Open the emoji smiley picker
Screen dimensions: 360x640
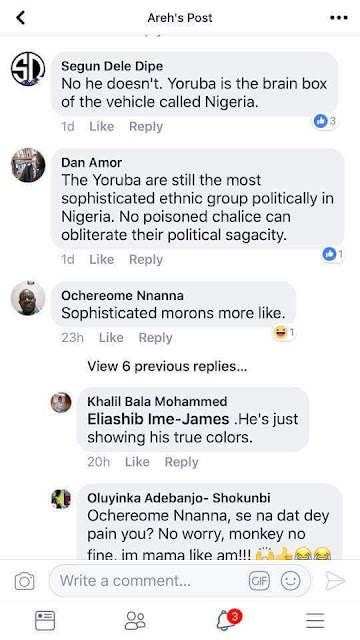click(x=291, y=581)
